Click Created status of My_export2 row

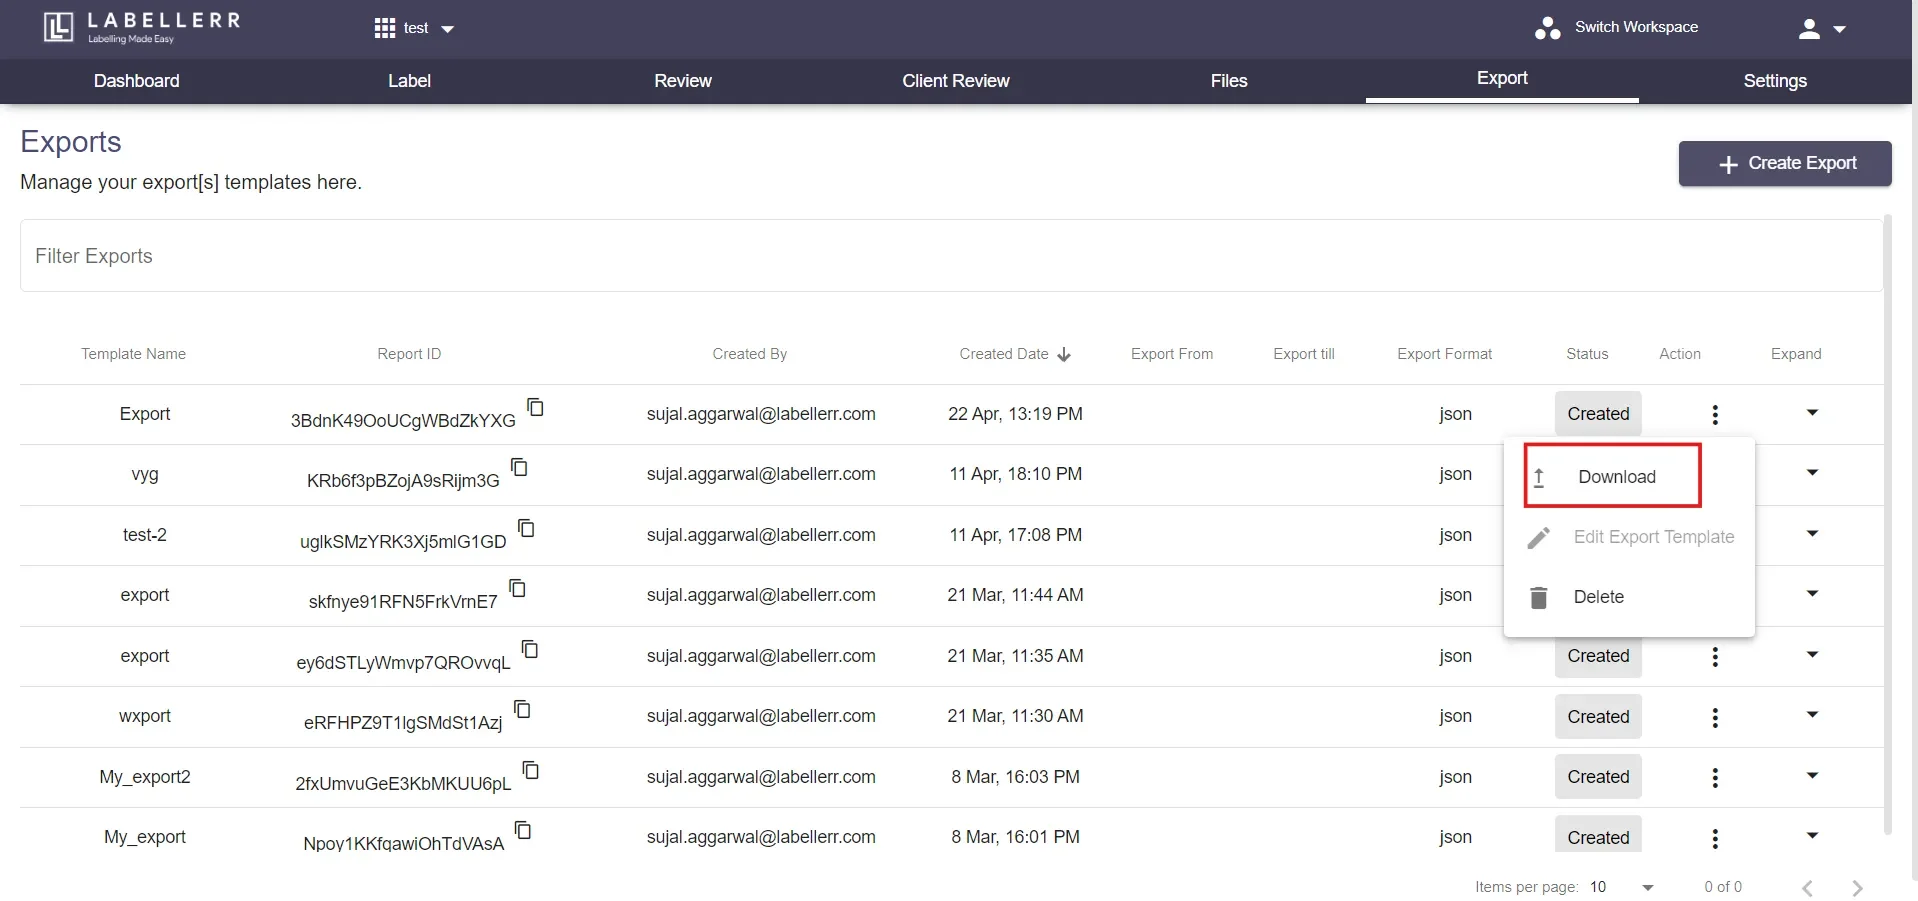(1598, 777)
